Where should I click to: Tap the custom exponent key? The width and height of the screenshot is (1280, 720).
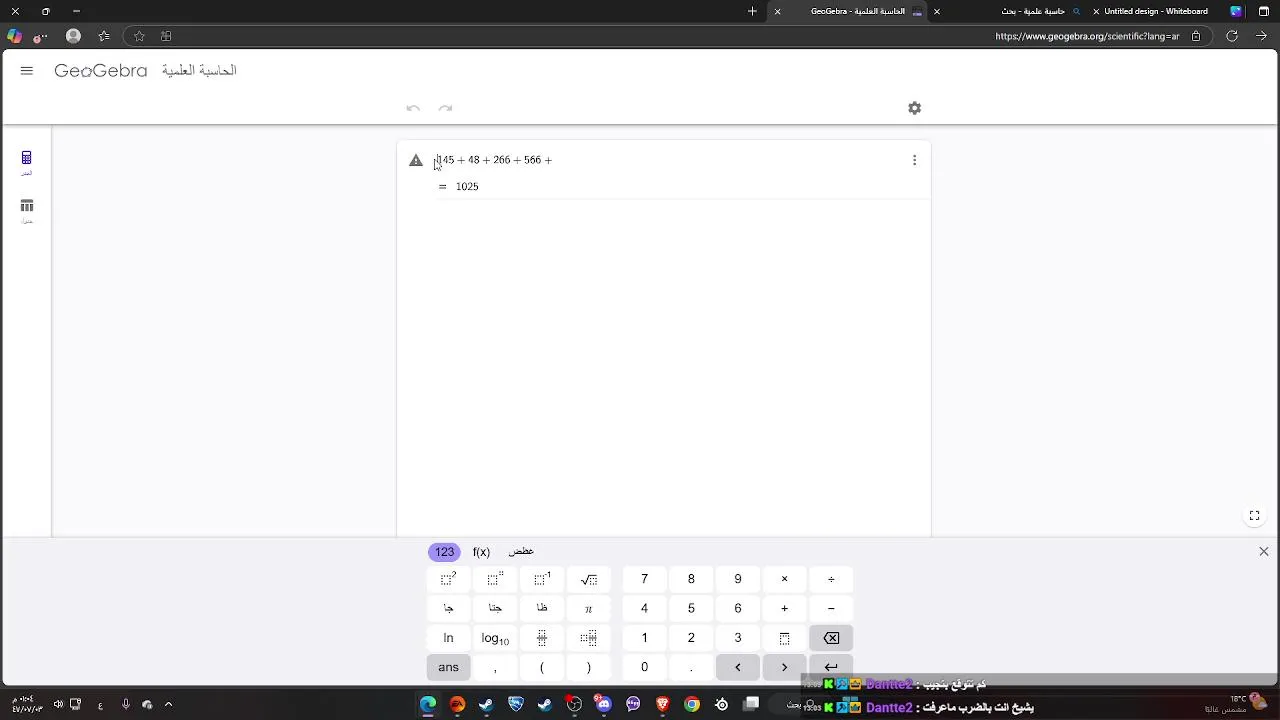click(x=495, y=579)
